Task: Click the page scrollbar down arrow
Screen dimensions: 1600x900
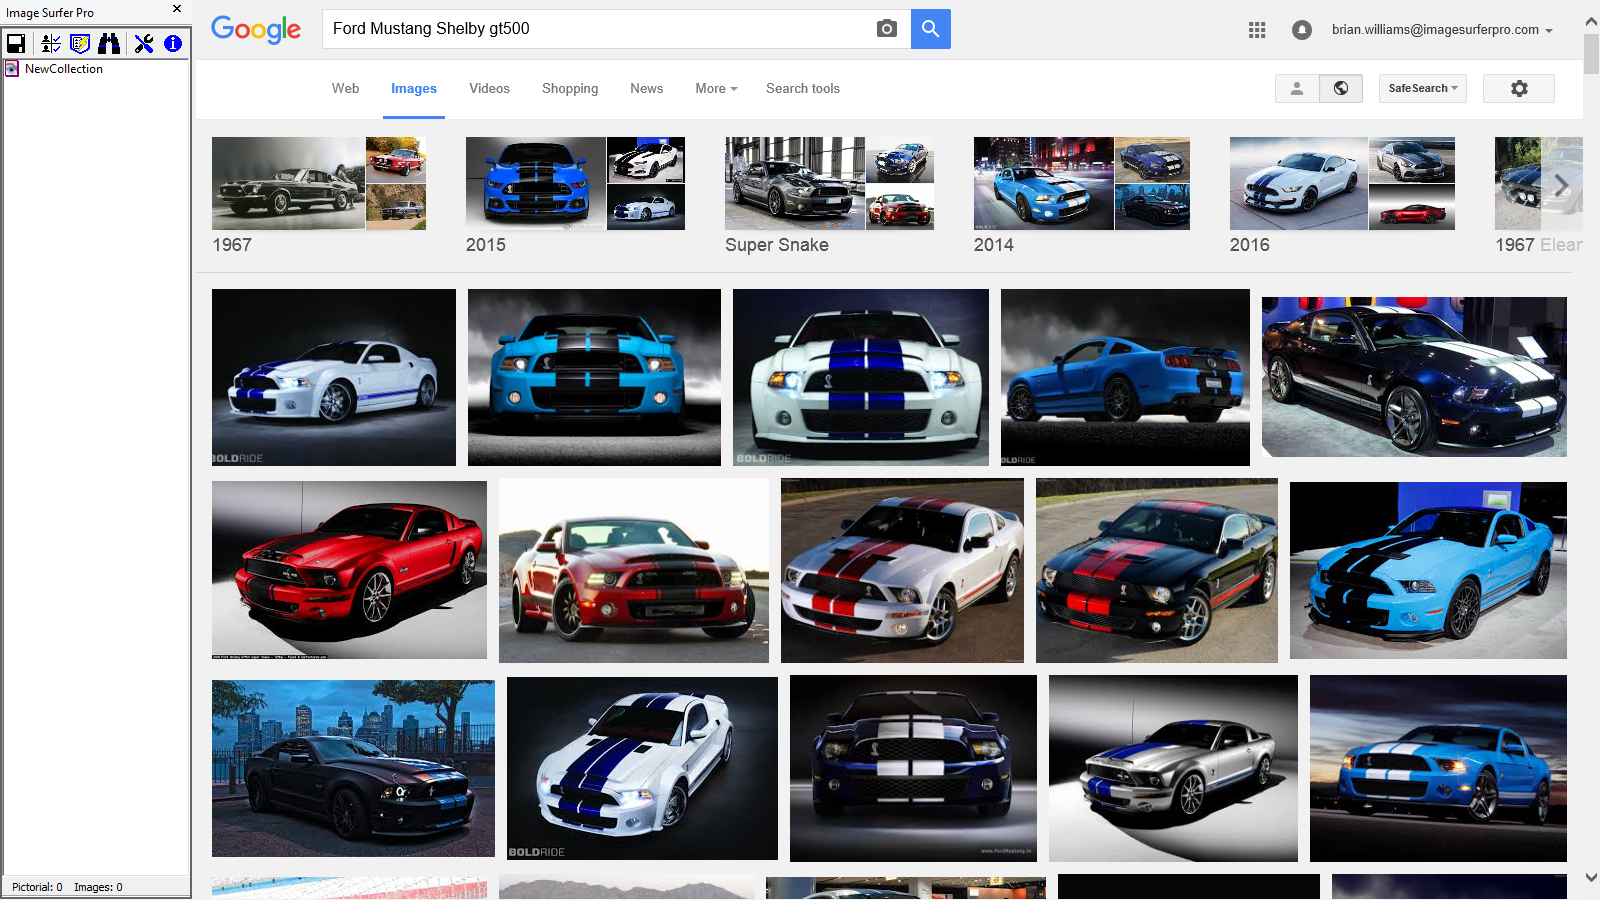Action: pos(1591,877)
